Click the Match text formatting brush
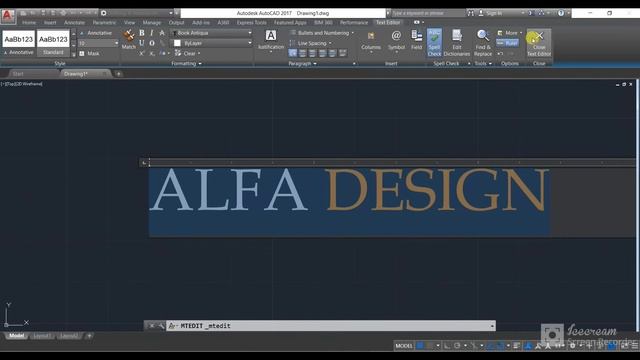The width and height of the screenshot is (640, 360). pos(129,40)
